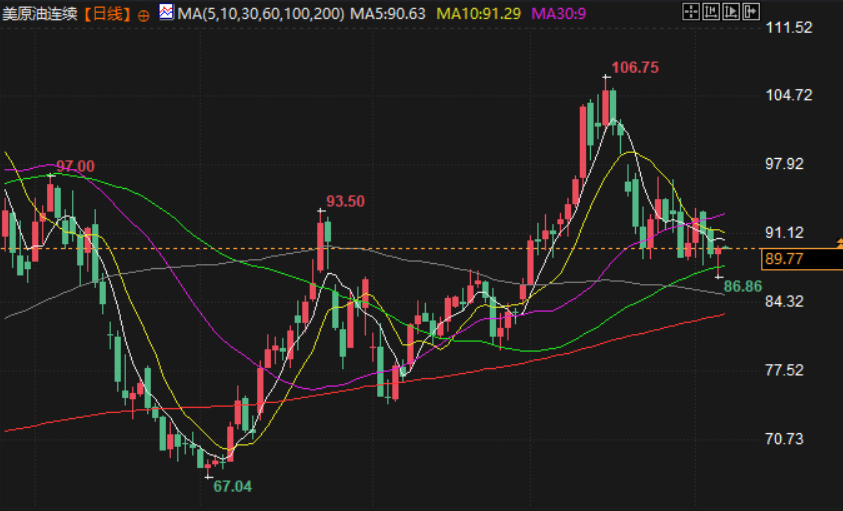Click the indicator chart icon before MA
The width and height of the screenshot is (843, 511).
tap(166, 12)
